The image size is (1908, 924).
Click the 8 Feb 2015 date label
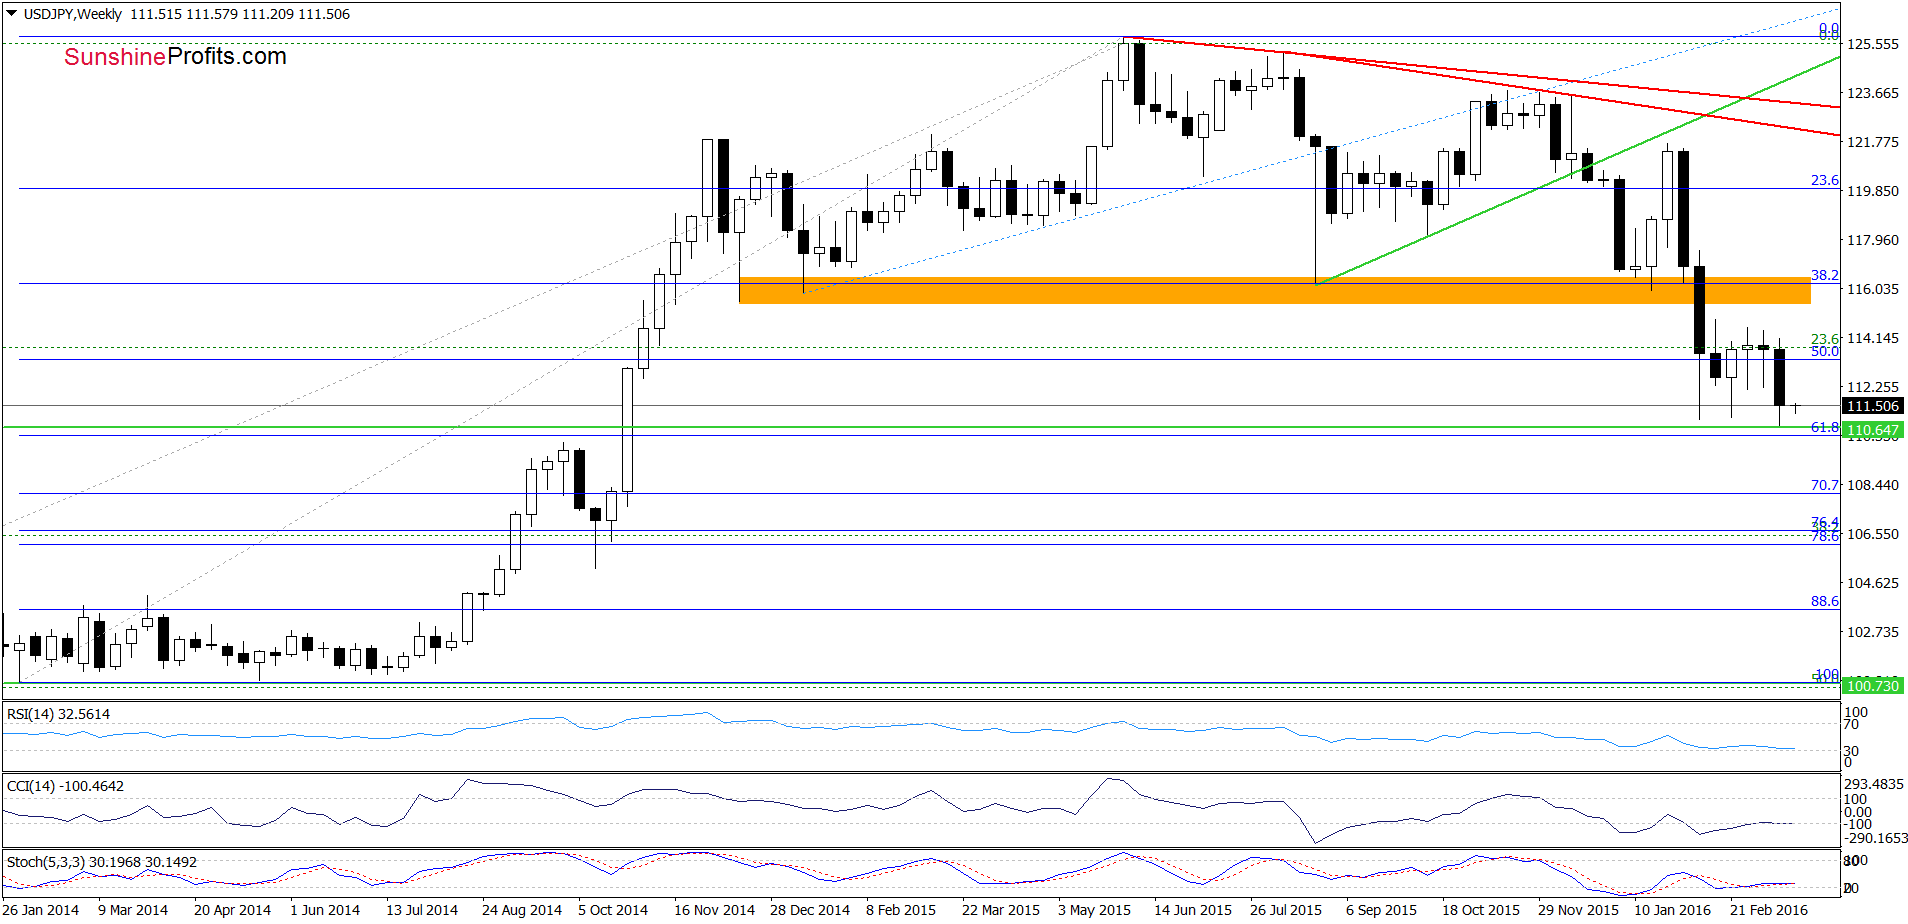click(901, 910)
